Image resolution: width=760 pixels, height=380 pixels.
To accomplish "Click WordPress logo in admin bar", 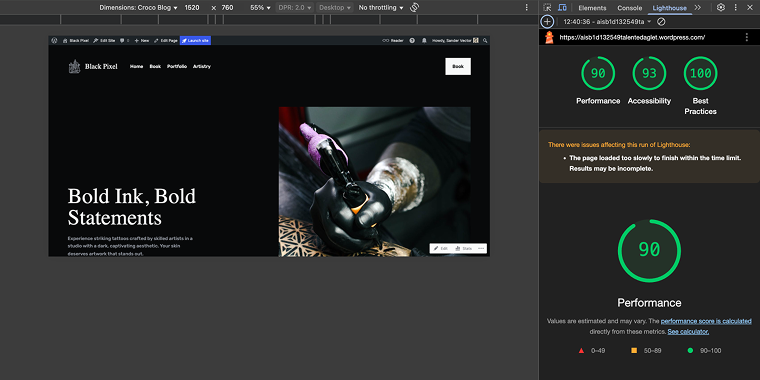I will pyautogui.click(x=55, y=41).
